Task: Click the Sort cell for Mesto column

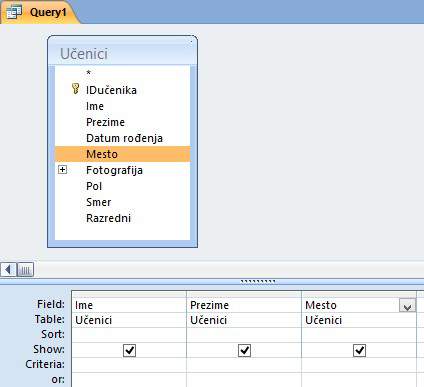Action: coord(359,335)
